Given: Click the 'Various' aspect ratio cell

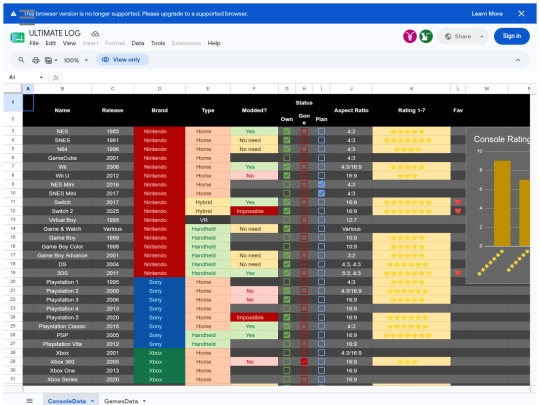Looking at the screenshot, I should pos(351,229).
